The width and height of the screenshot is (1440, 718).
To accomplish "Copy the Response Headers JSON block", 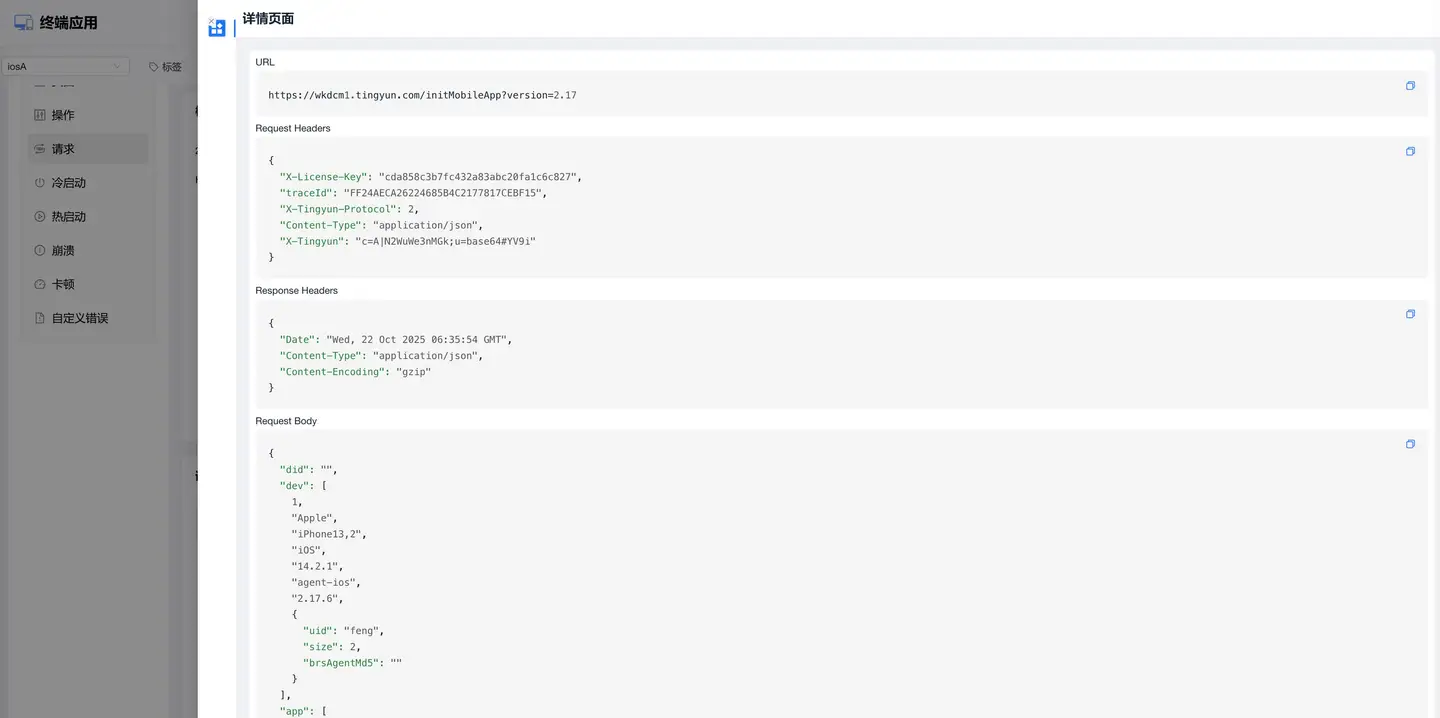I will click(1410, 314).
